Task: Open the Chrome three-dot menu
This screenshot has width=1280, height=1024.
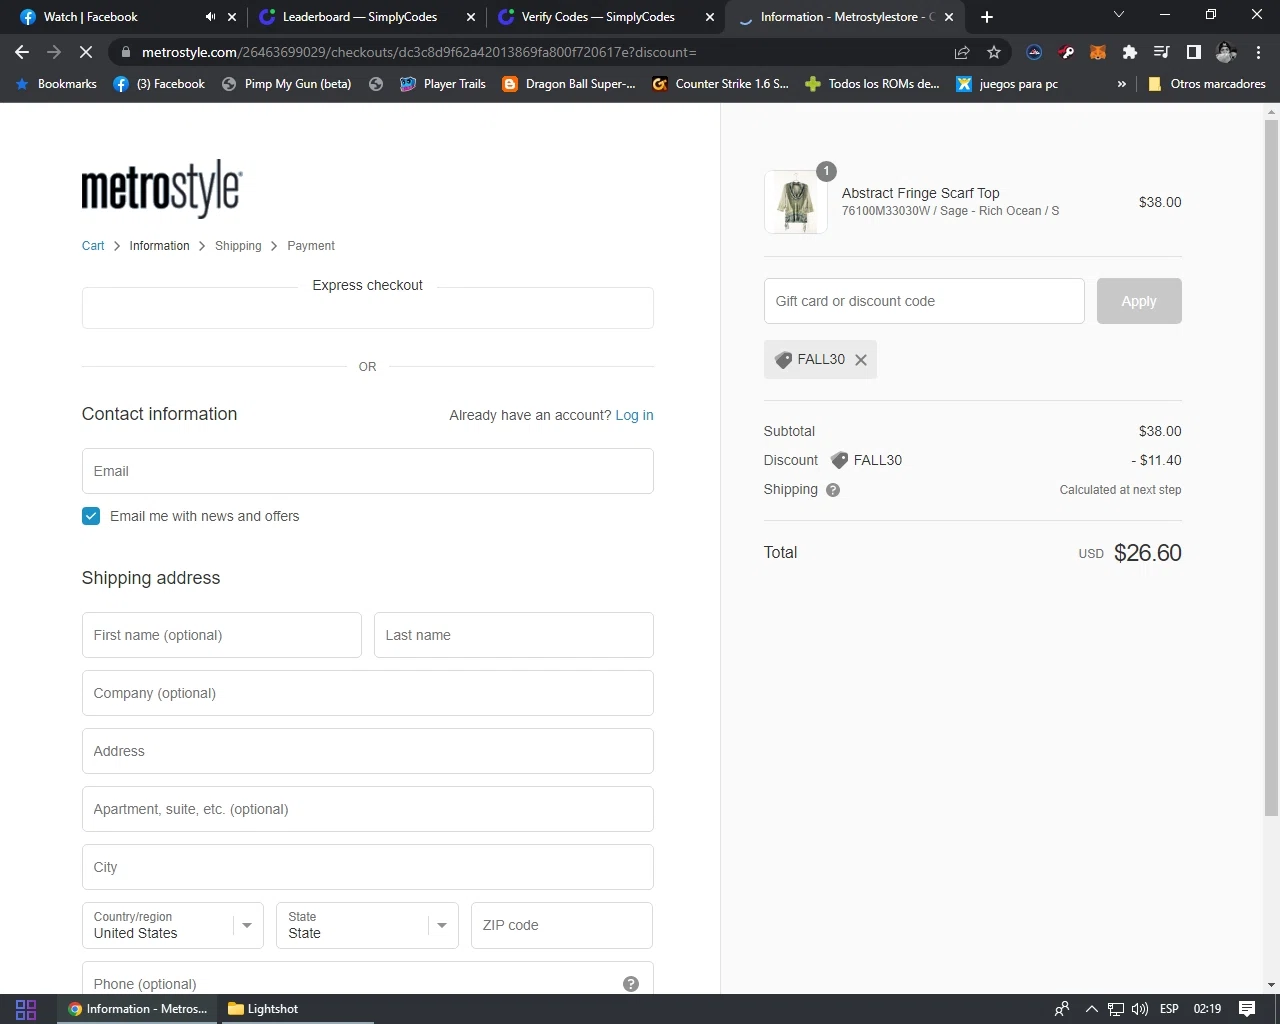Action: [1258, 52]
